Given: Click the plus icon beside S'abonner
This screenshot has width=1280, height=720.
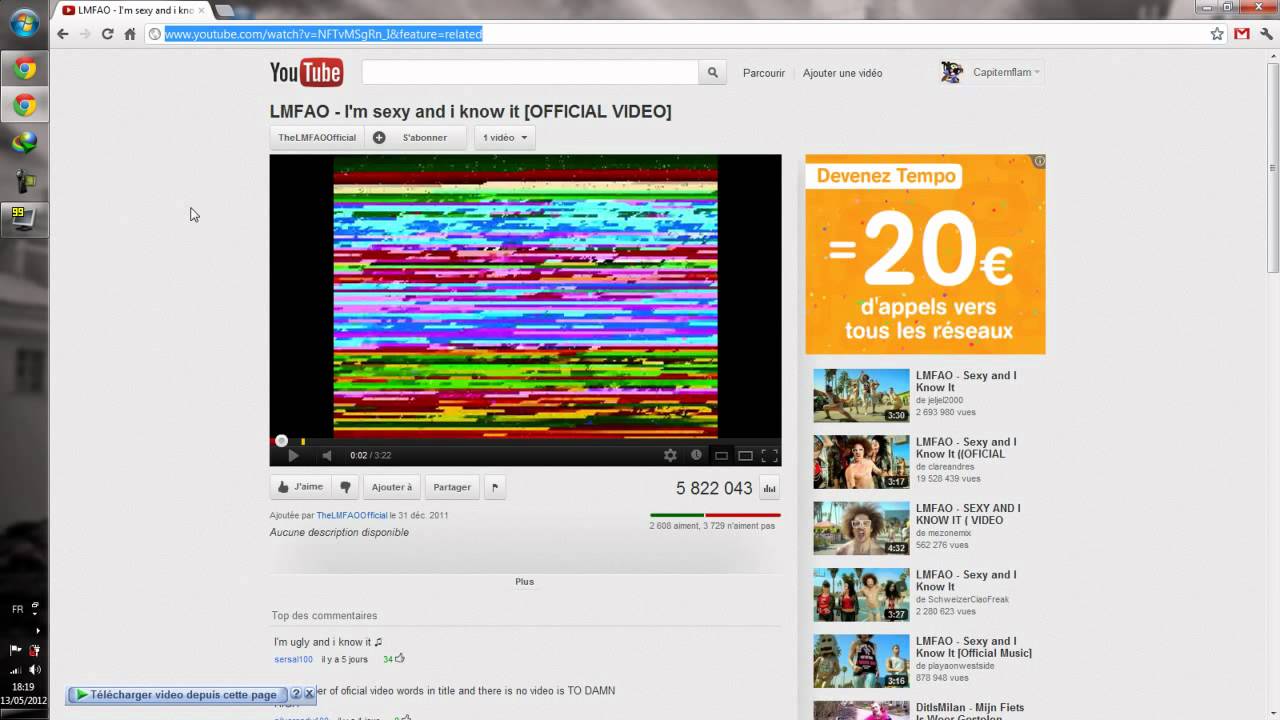Looking at the screenshot, I should tap(379, 137).
